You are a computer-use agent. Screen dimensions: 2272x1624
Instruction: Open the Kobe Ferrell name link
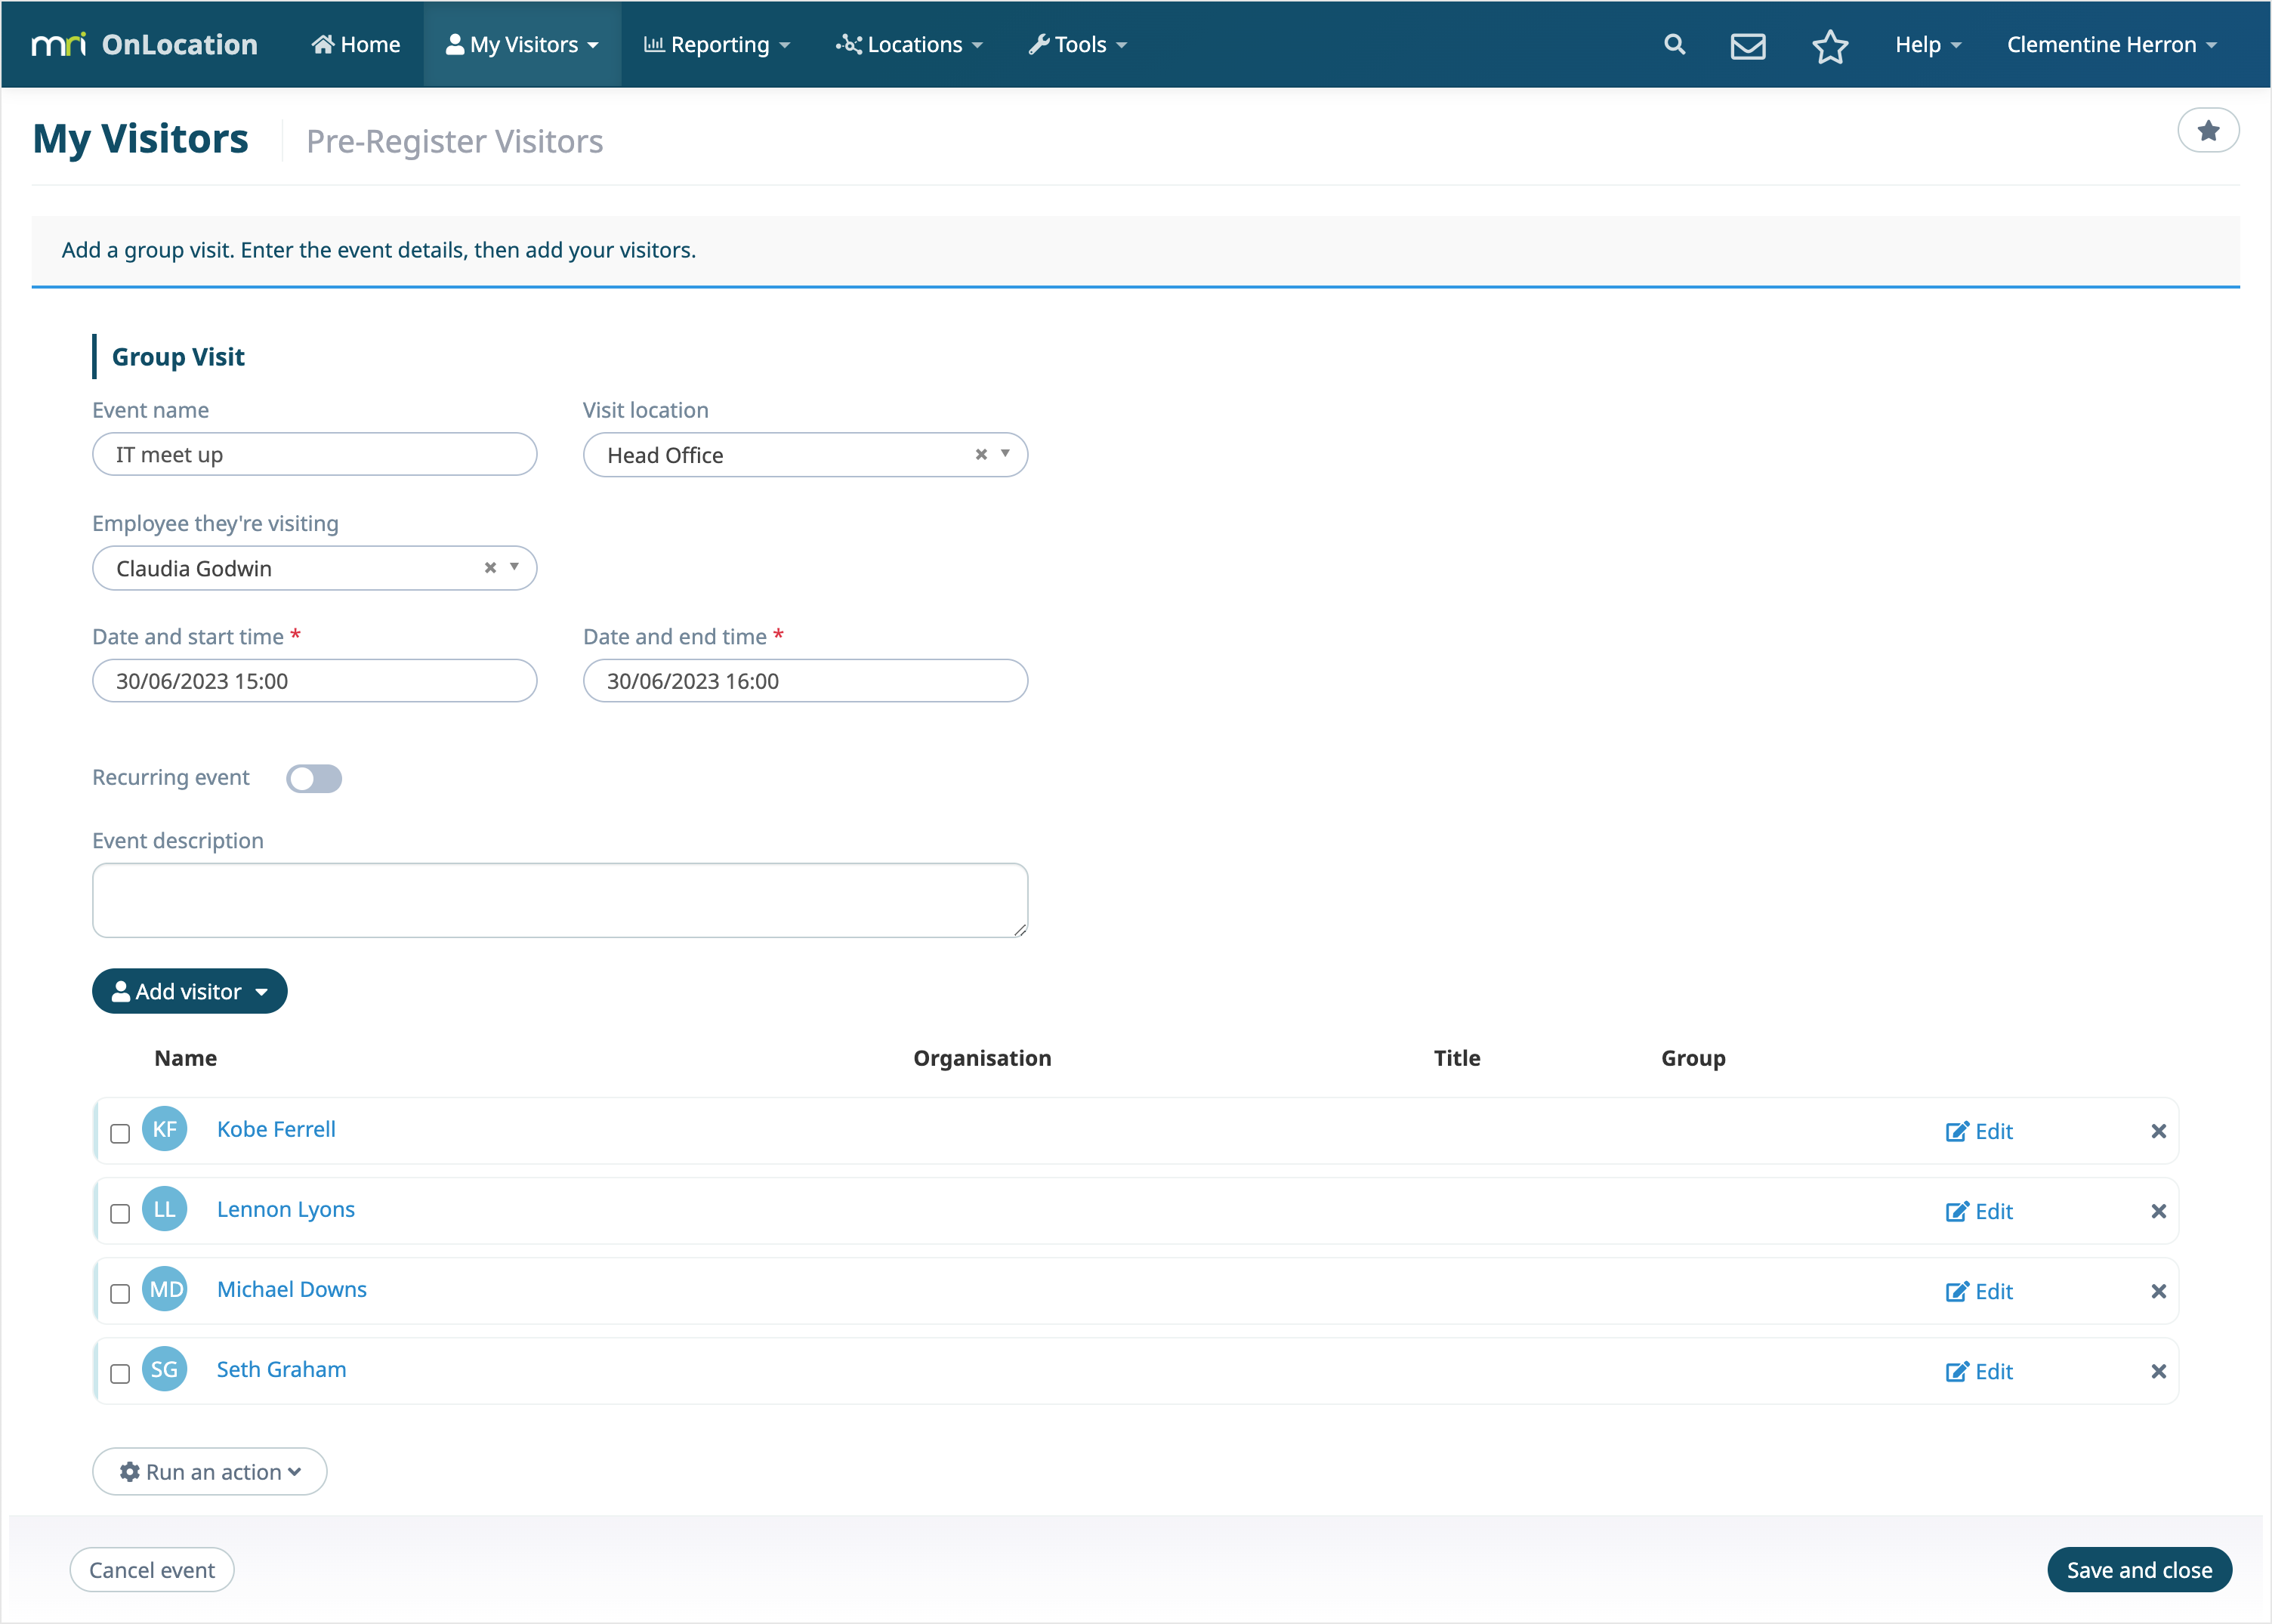(x=276, y=1129)
